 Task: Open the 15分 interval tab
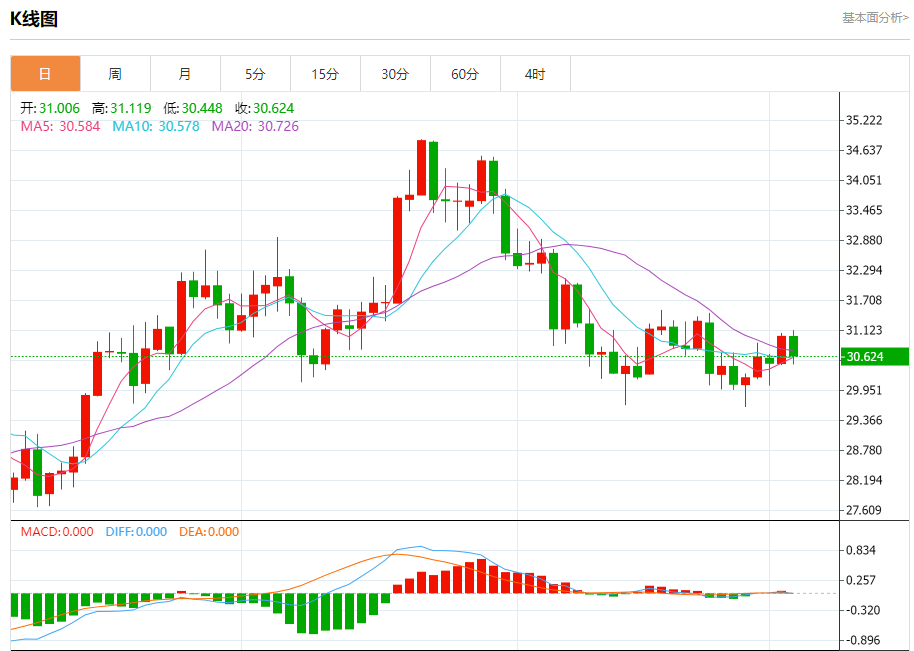point(325,74)
